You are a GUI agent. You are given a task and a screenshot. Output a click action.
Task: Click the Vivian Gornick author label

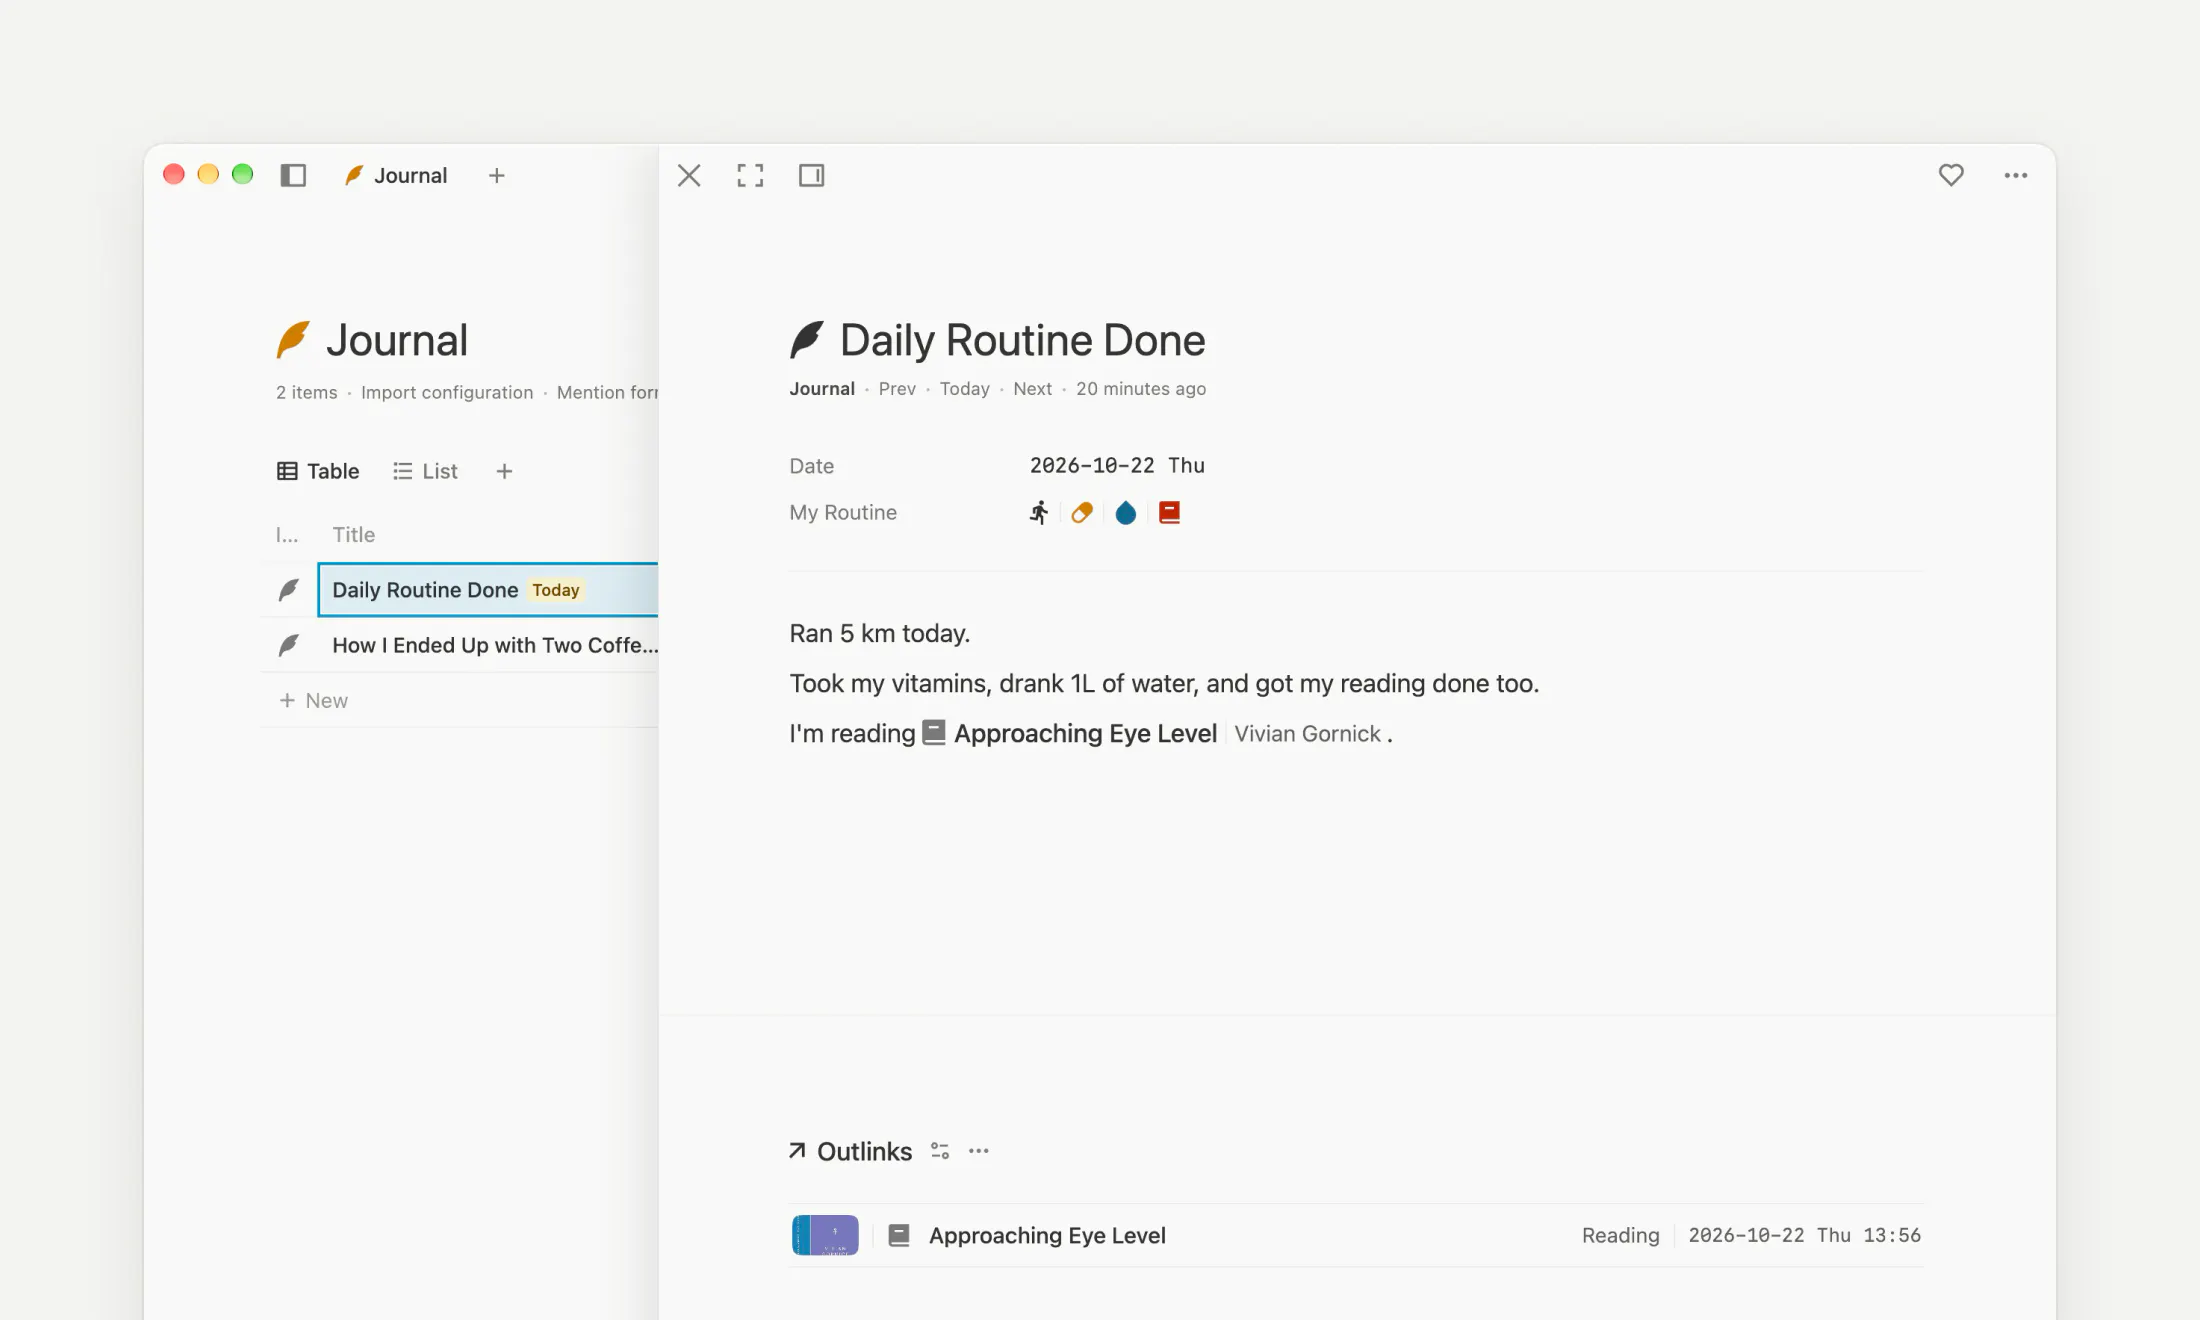pos(1307,734)
